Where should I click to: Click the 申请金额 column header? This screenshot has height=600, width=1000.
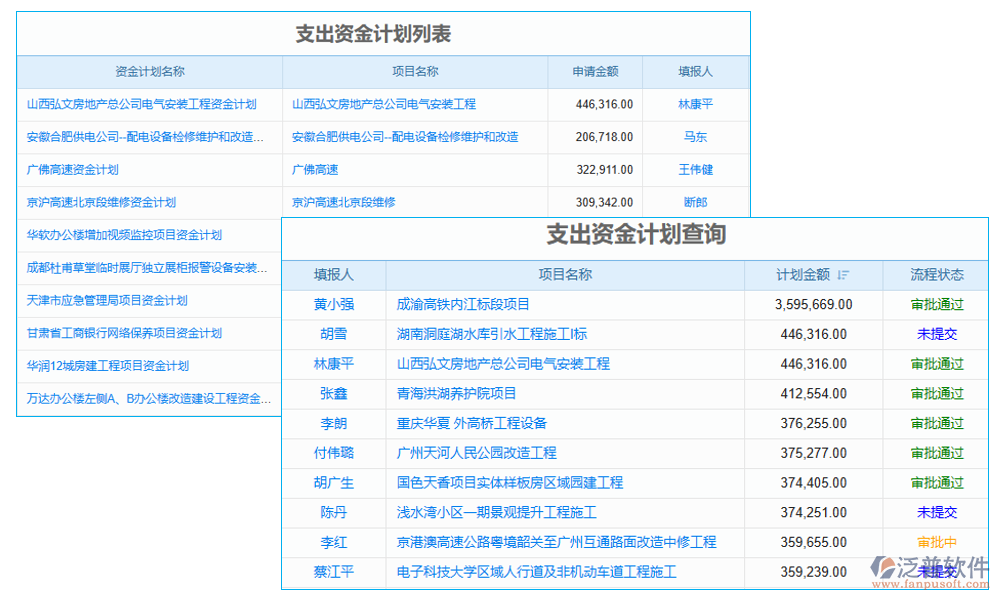[x=595, y=71]
